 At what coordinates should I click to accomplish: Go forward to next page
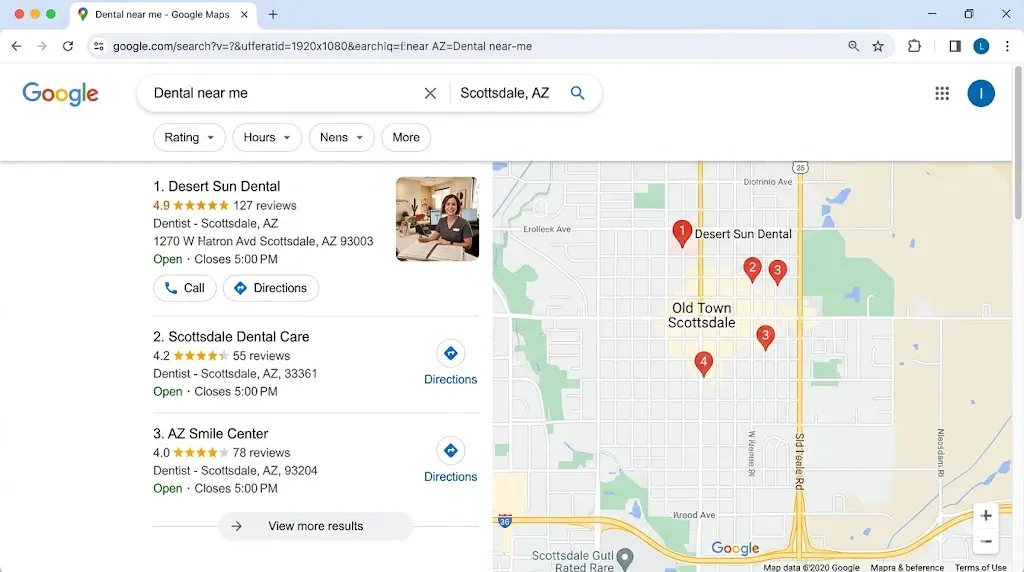pos(42,46)
